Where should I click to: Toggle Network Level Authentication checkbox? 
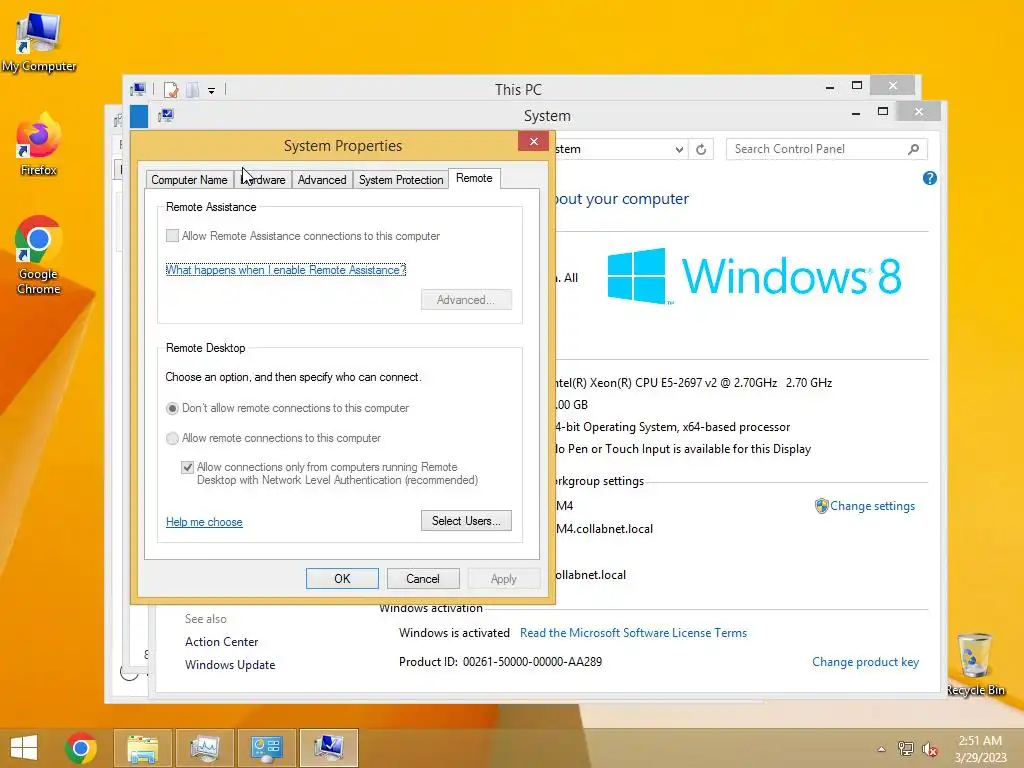(187, 467)
